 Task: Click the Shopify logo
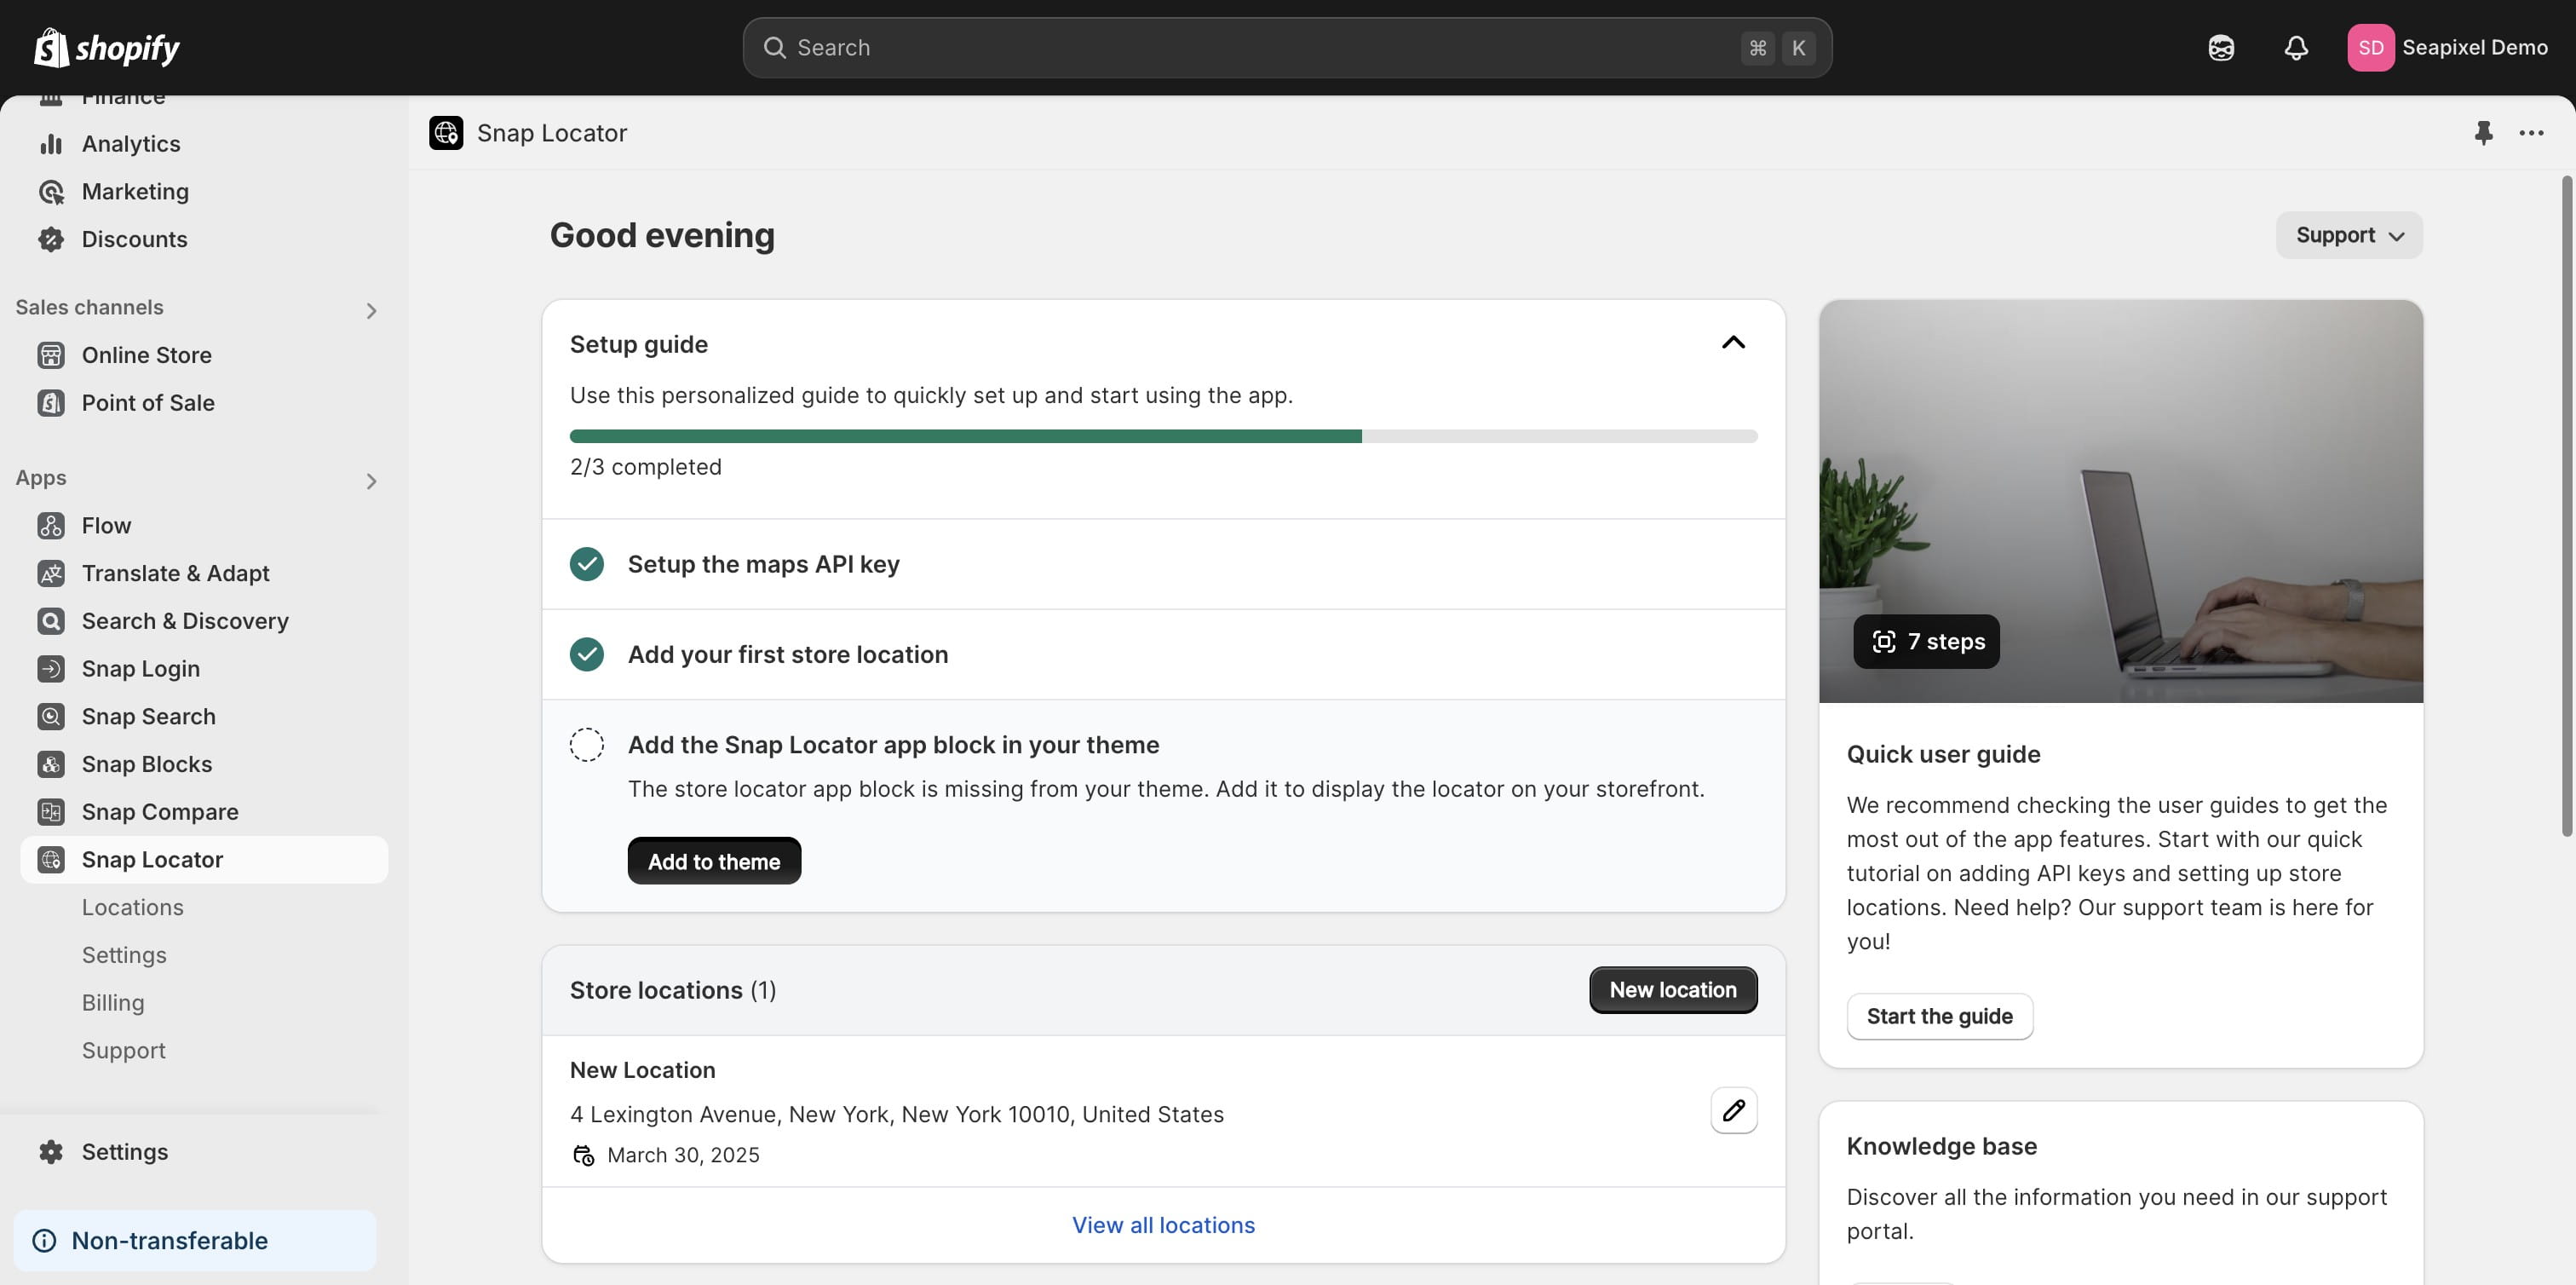[106, 48]
